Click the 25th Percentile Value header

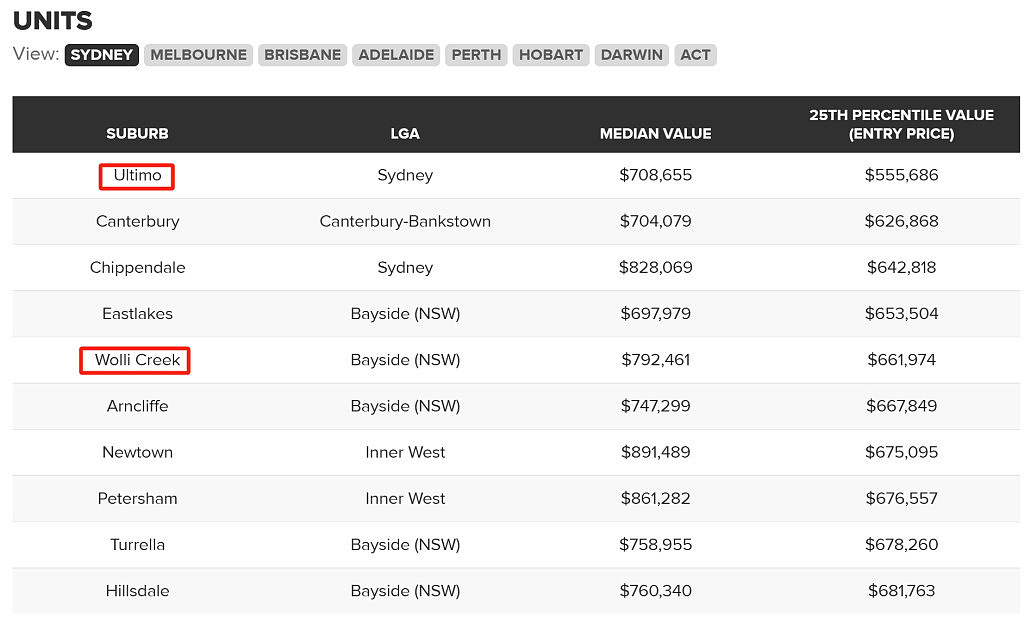click(901, 124)
